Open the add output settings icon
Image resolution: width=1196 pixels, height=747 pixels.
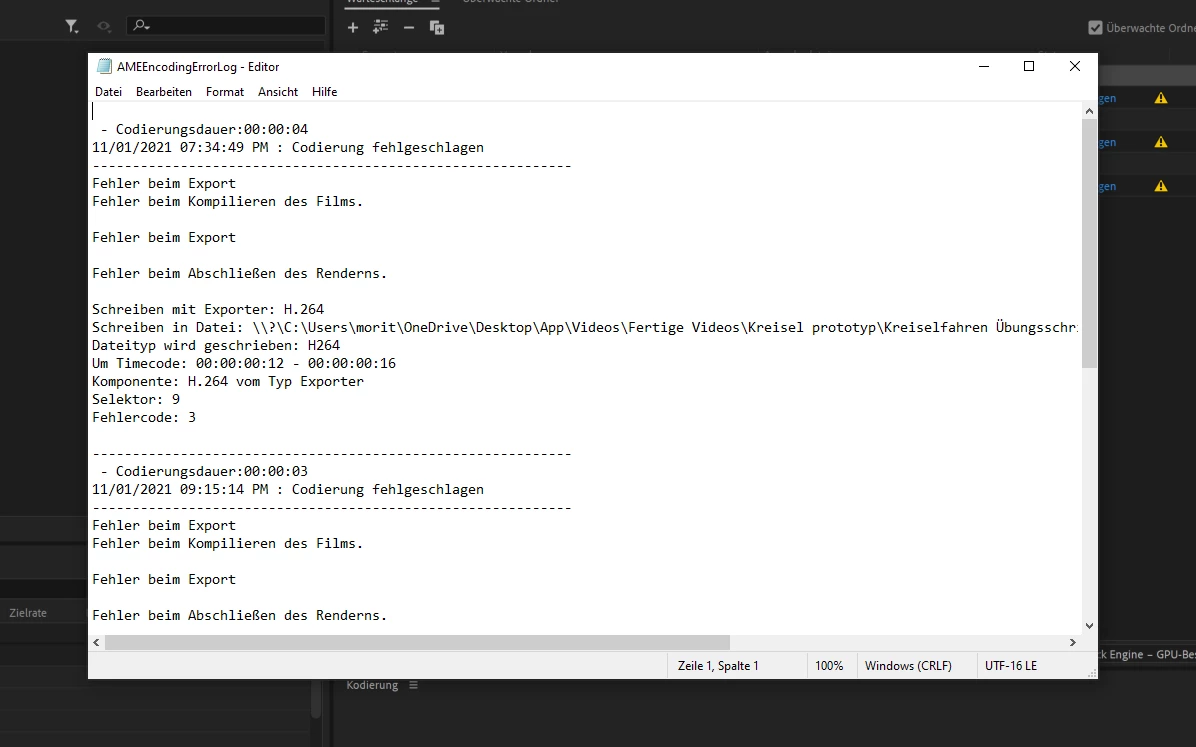pyautogui.click(x=381, y=27)
